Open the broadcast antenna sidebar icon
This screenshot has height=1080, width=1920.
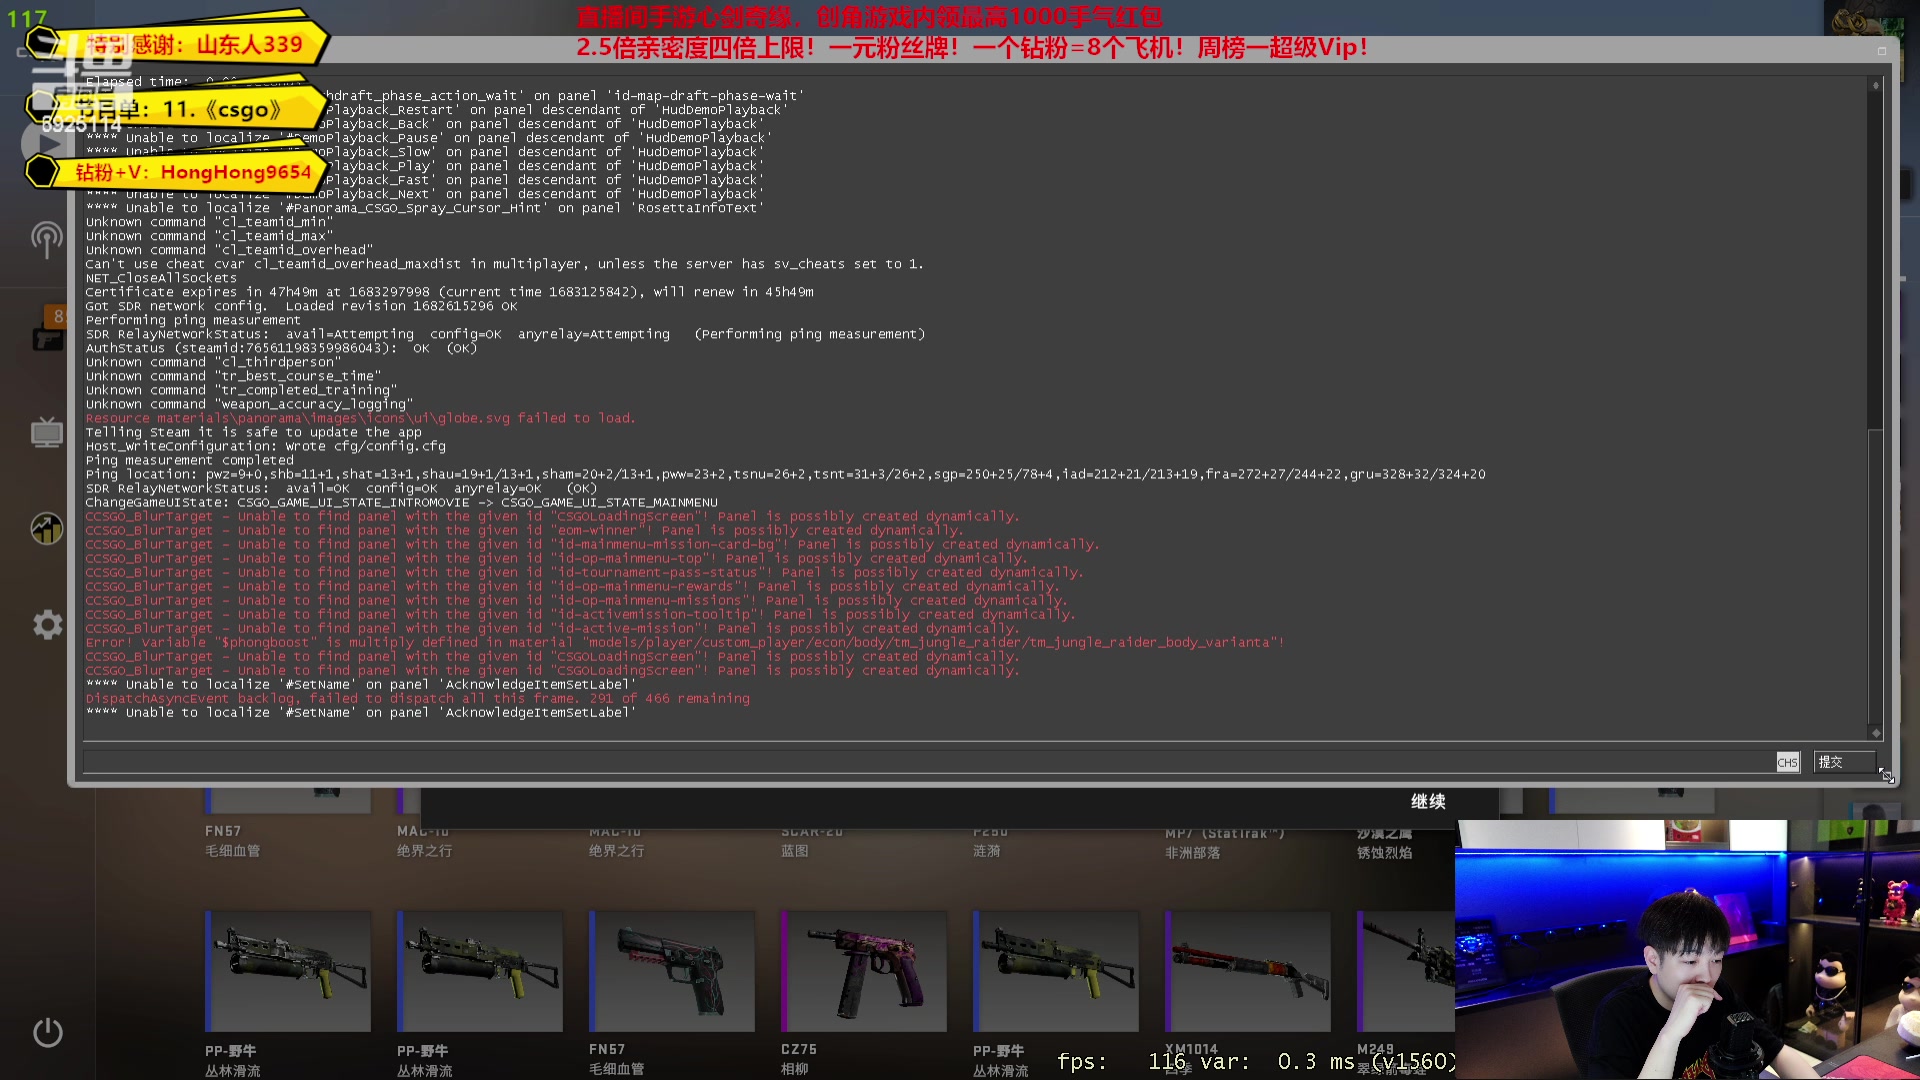(x=46, y=239)
